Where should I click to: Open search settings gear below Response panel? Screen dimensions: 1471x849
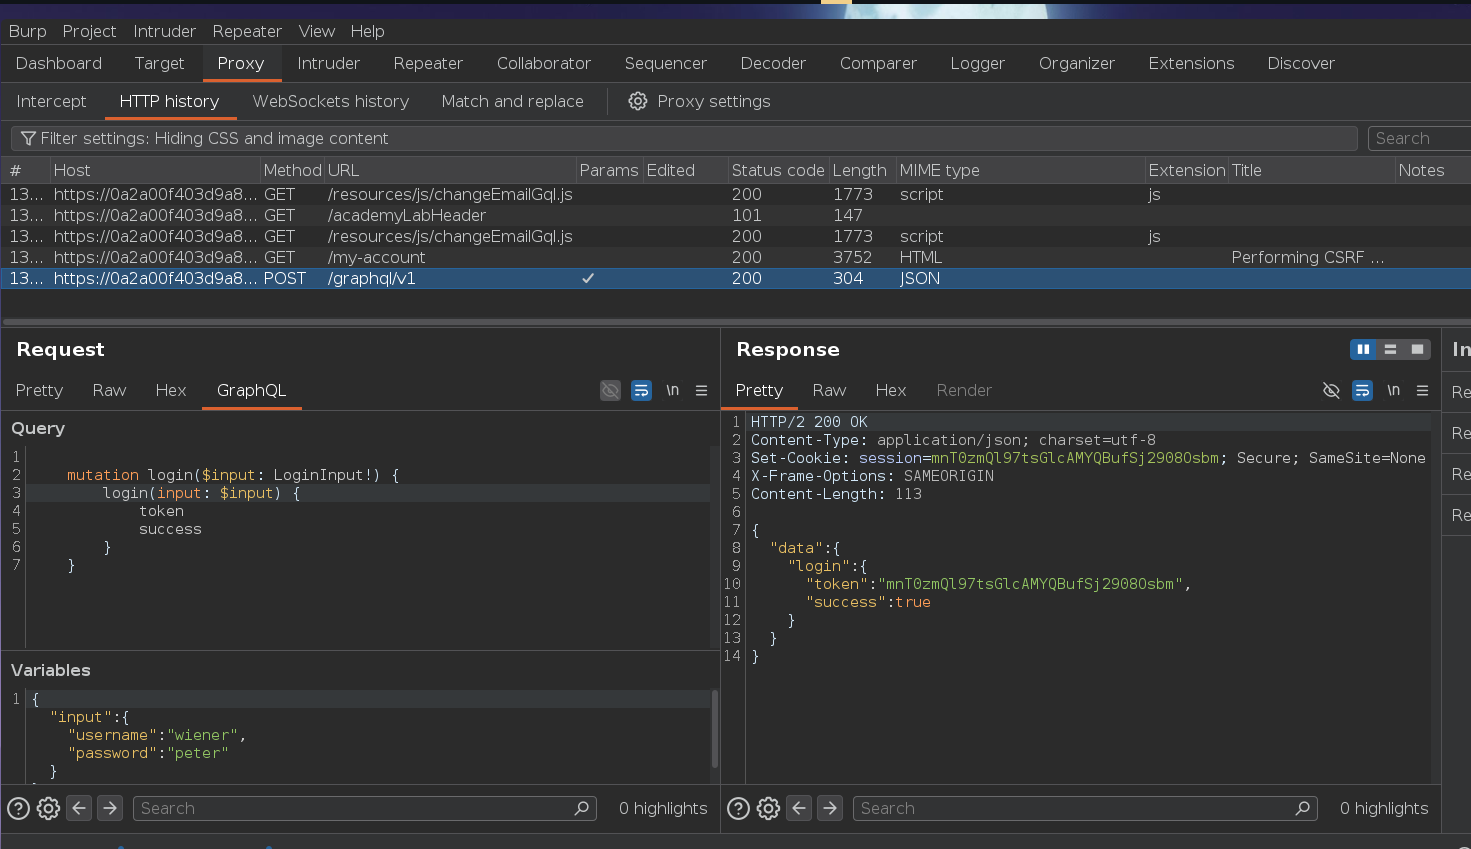768,808
